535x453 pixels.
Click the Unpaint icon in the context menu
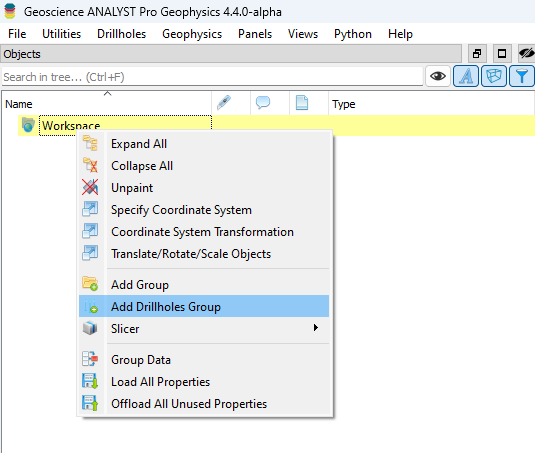coord(90,188)
